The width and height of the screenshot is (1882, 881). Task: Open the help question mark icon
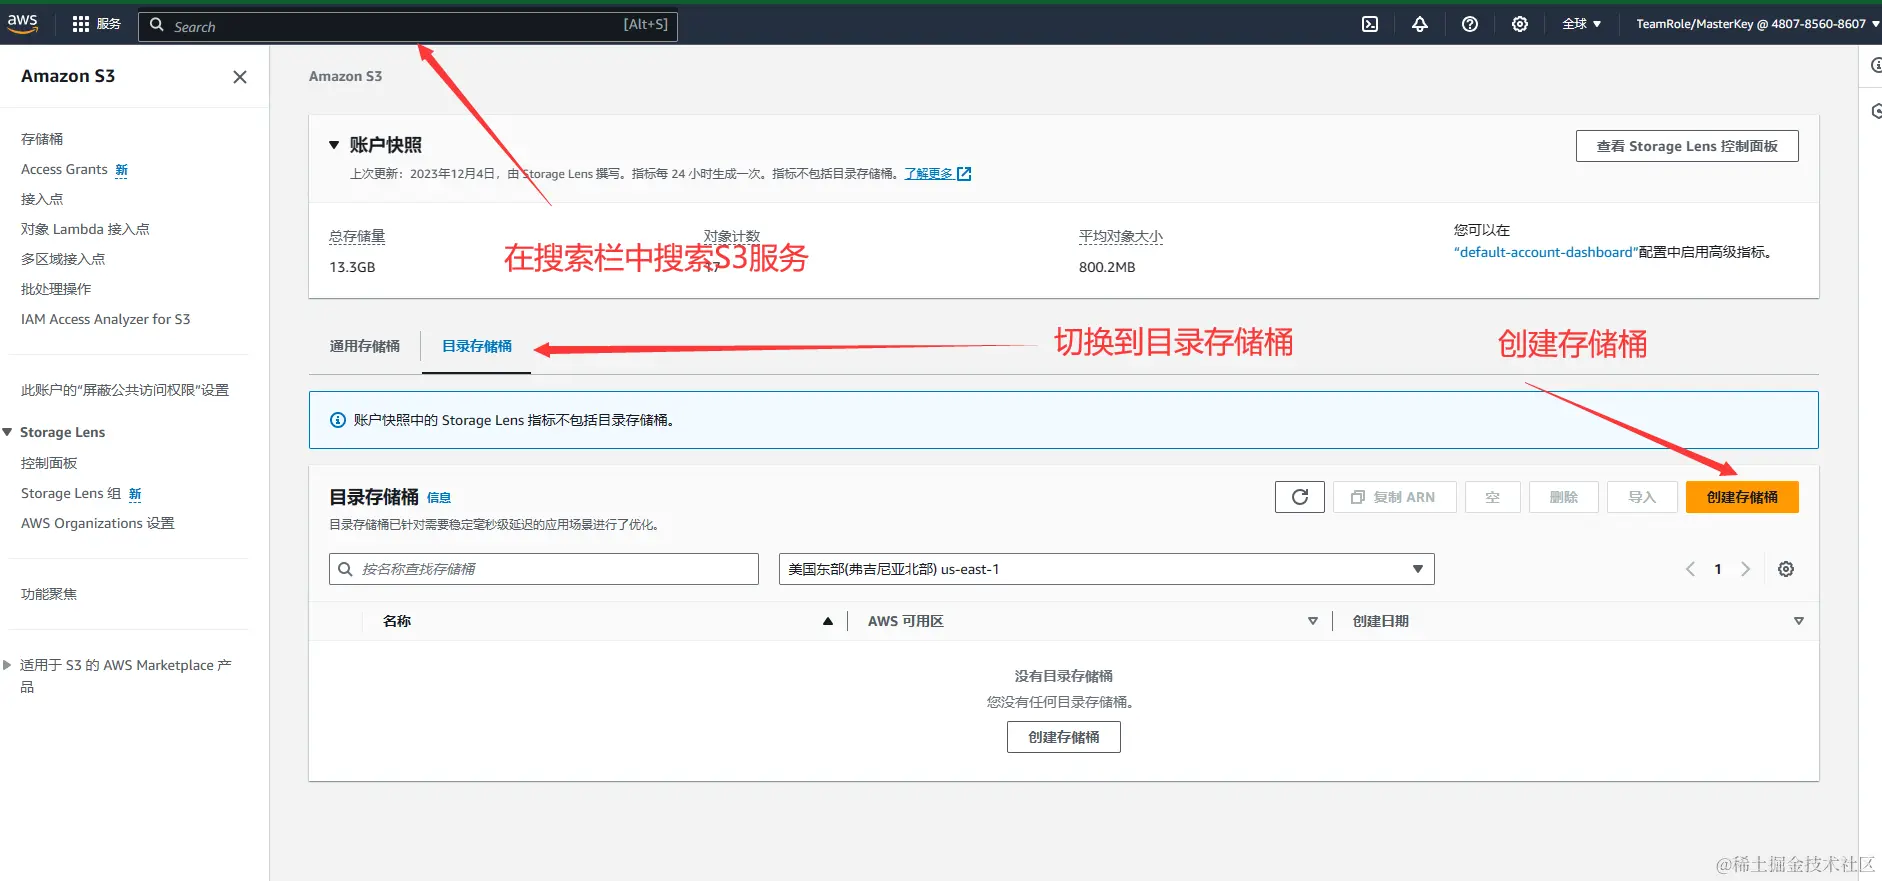(x=1470, y=24)
